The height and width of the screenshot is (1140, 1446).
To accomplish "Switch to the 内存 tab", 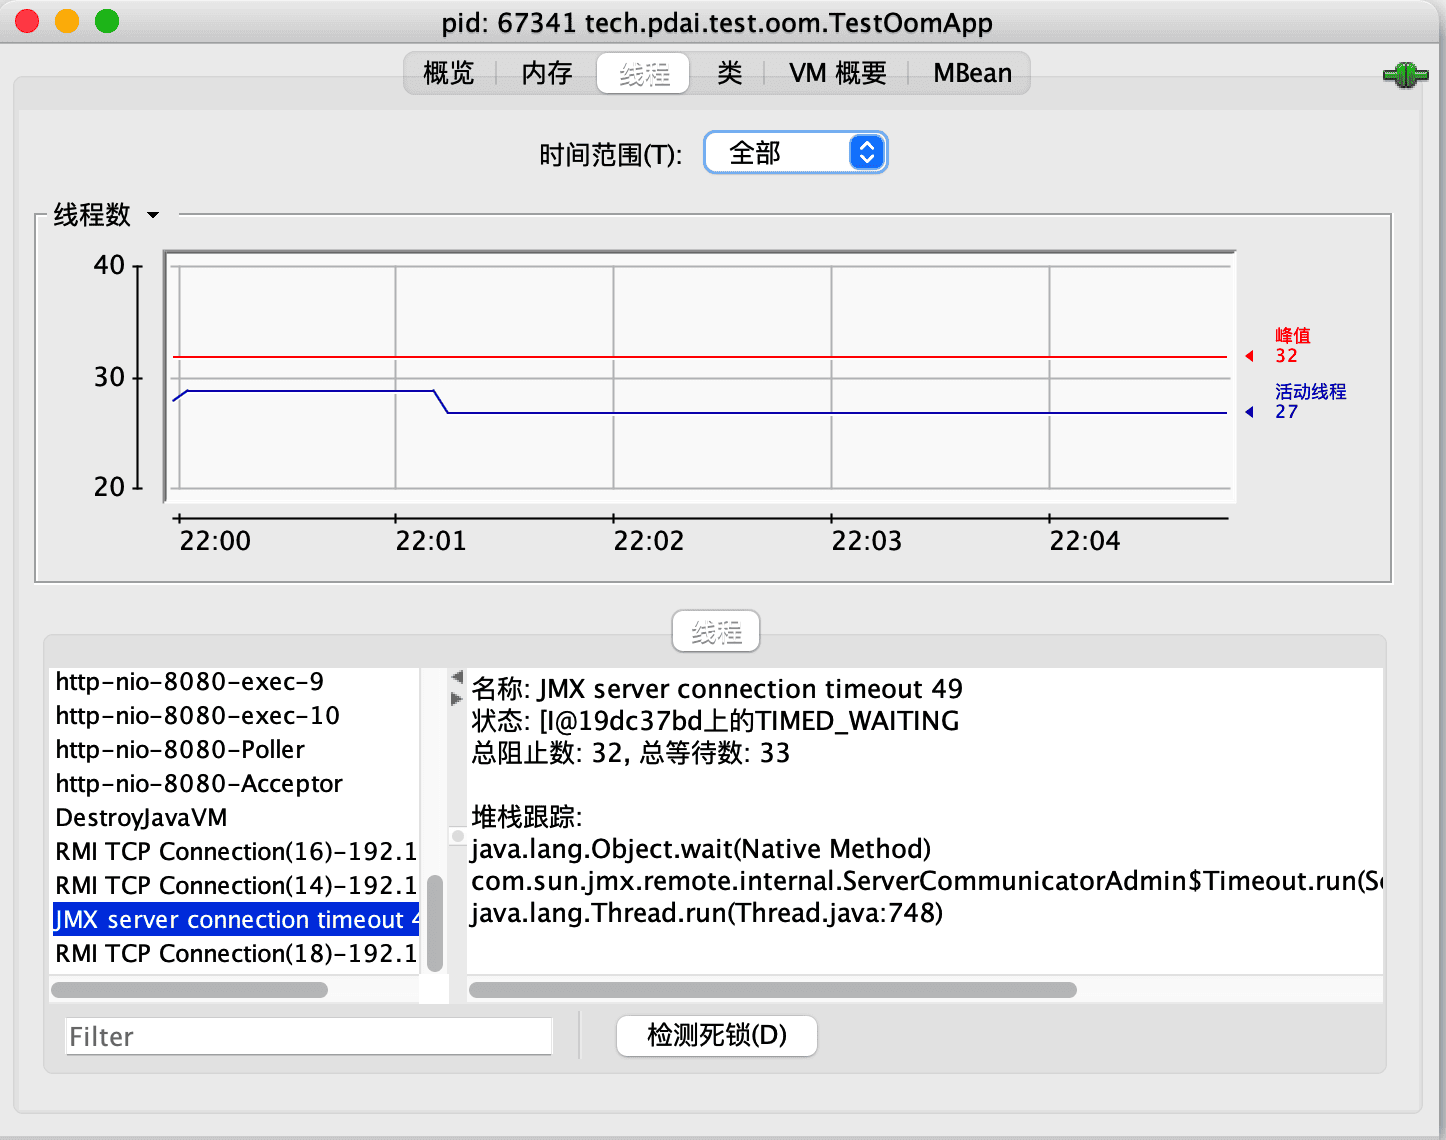I will (x=547, y=73).
